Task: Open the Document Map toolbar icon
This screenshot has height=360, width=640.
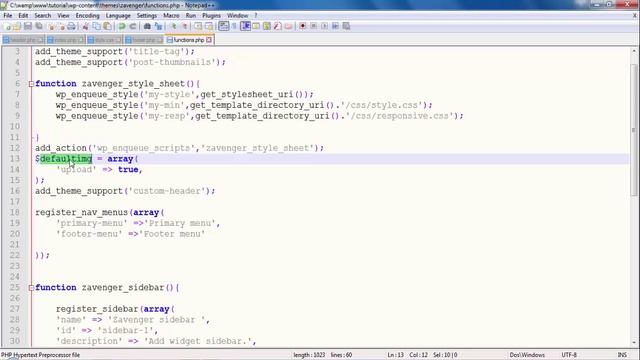Action: tap(267, 26)
